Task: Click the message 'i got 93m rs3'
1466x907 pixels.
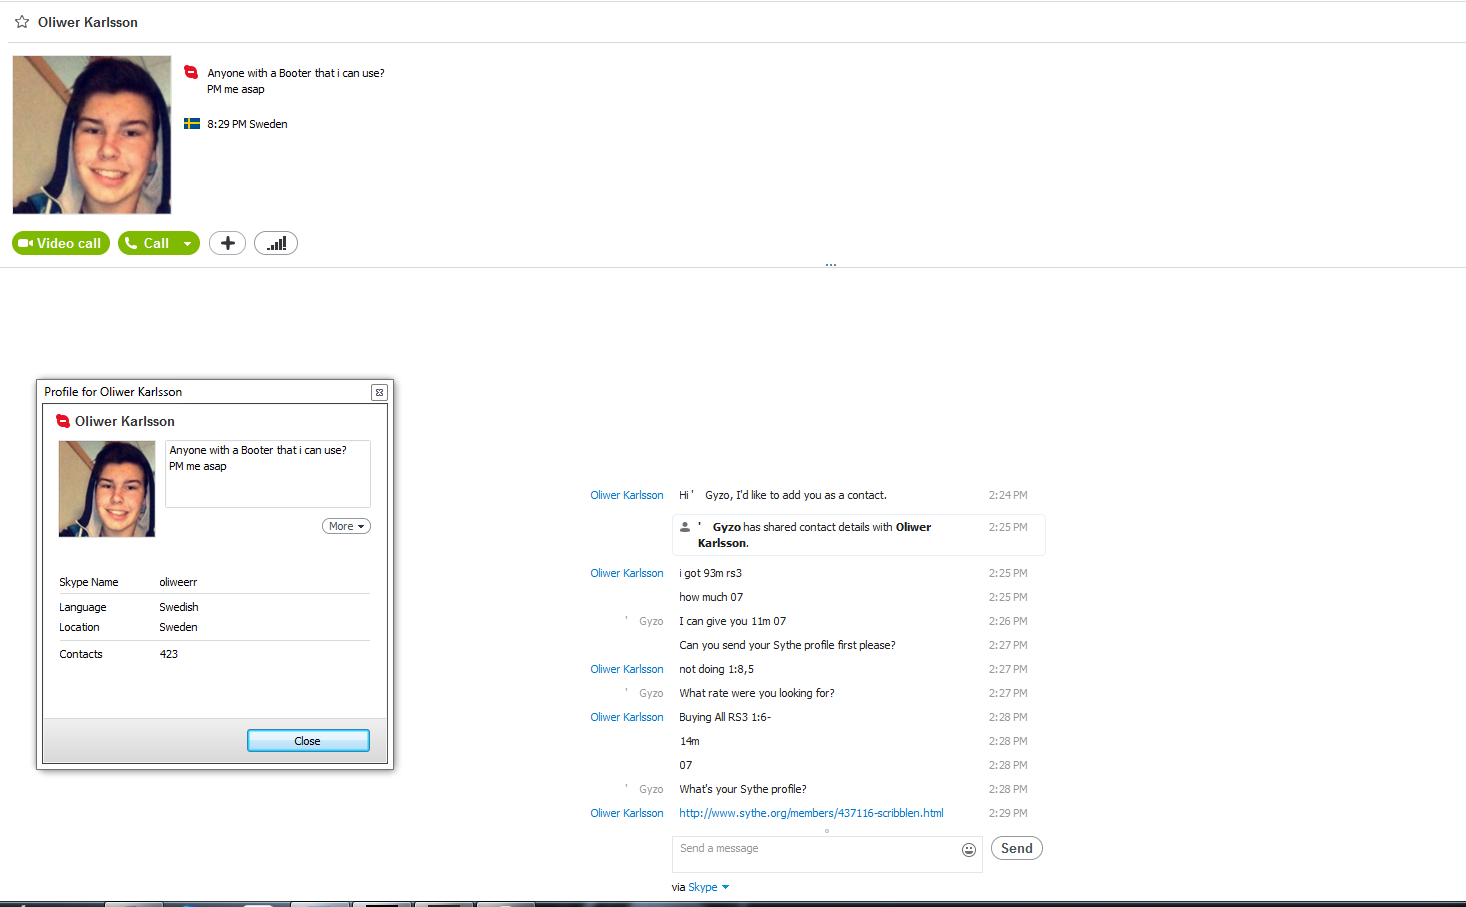Action: [x=711, y=573]
